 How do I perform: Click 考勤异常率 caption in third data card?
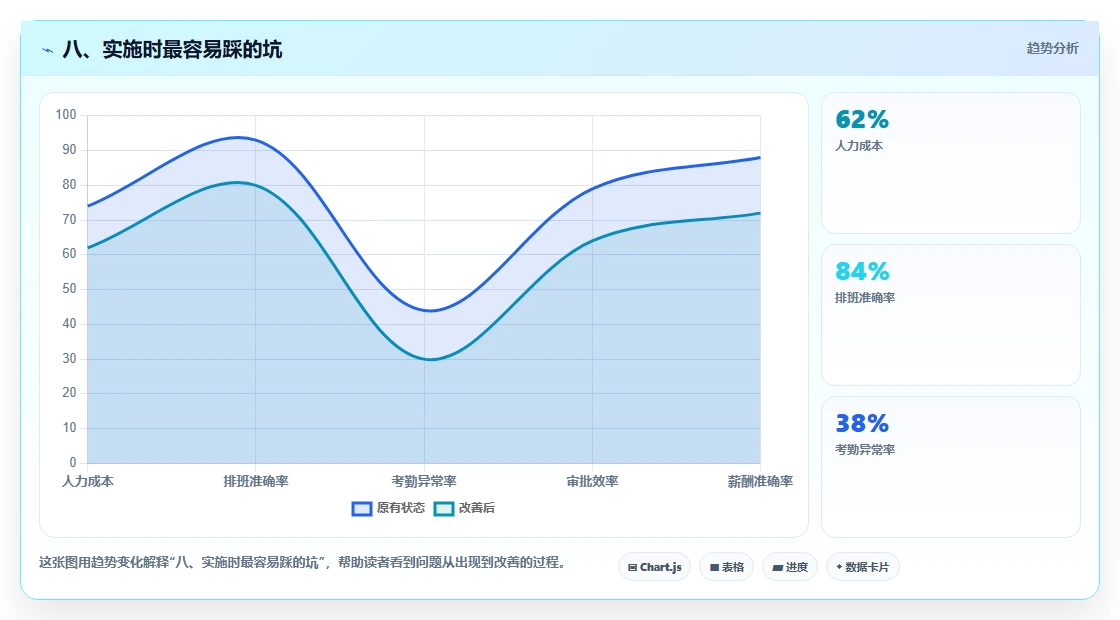point(865,450)
